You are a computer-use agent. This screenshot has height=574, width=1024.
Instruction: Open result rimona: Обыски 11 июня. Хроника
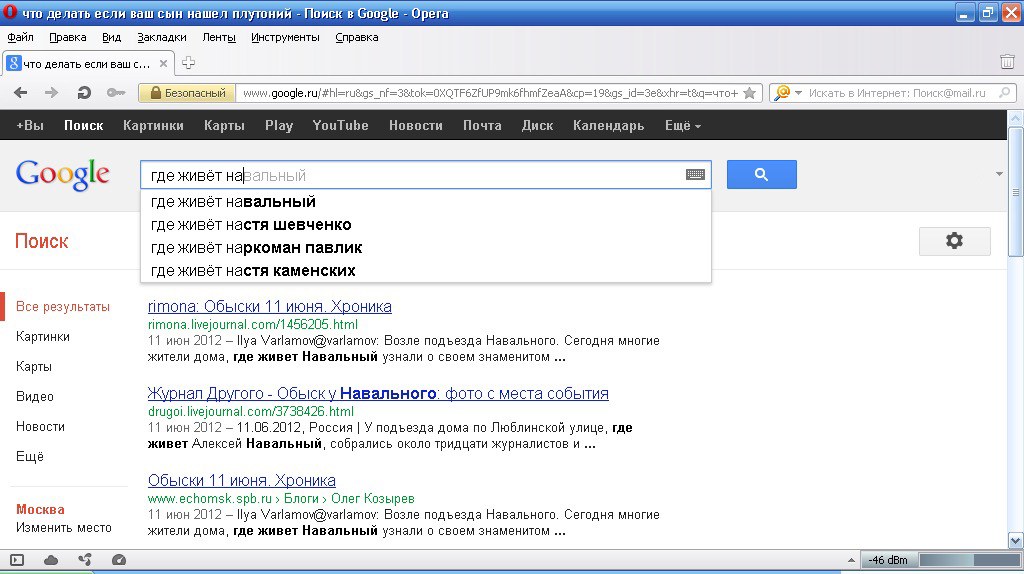tap(270, 306)
